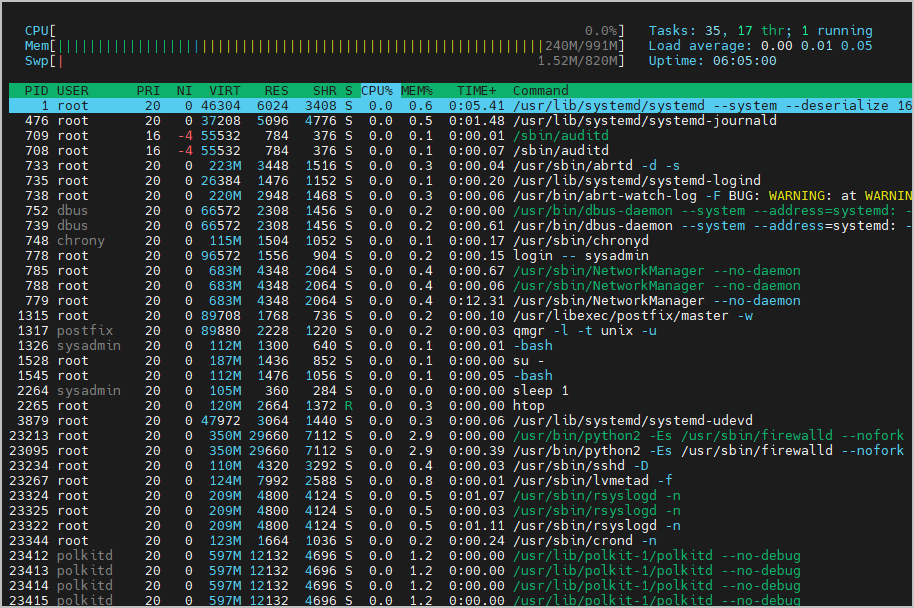
Task: Select a firewalld python2 process row
Action: pyautogui.click(x=300, y=435)
